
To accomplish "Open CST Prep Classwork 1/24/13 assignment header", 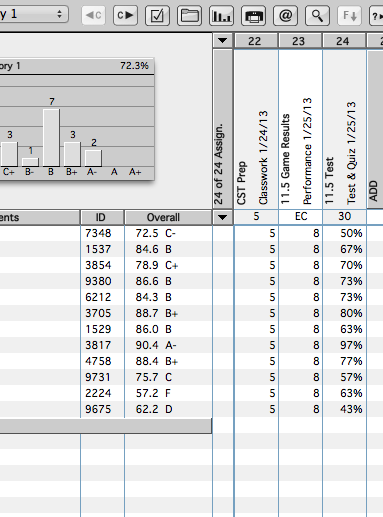I will [x=256, y=129].
